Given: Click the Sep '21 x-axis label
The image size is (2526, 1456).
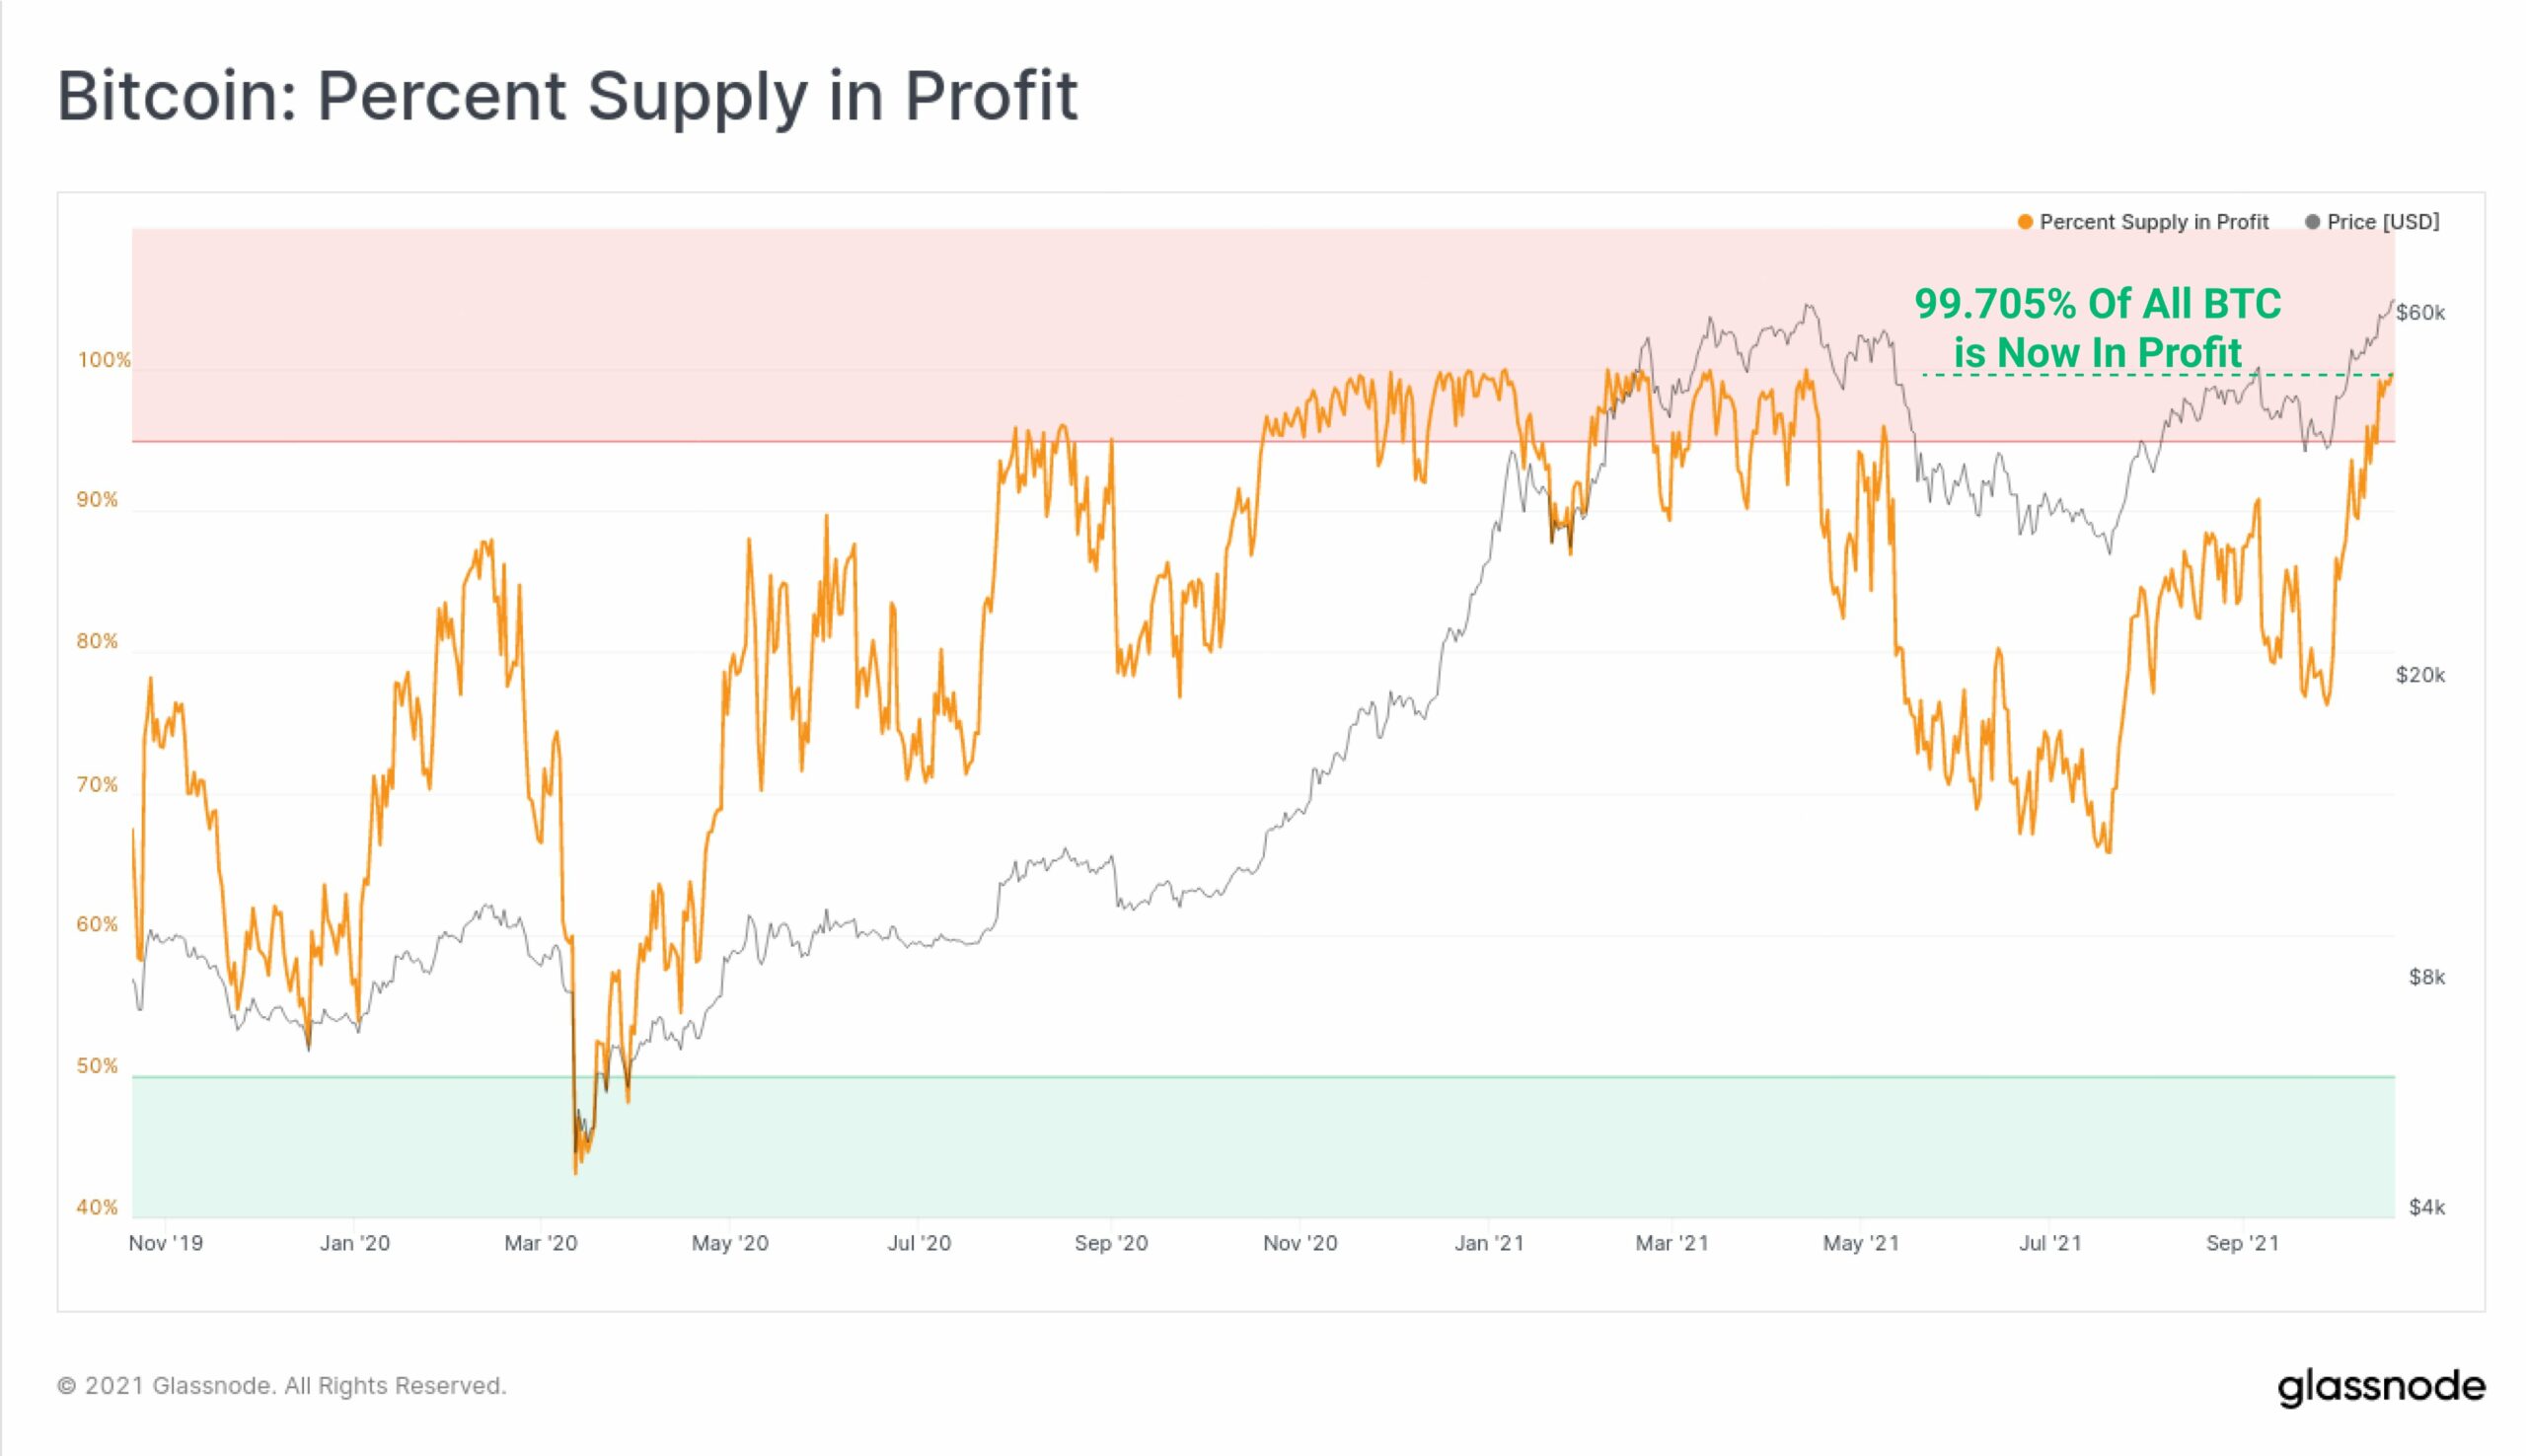Looking at the screenshot, I should point(2243,1243).
